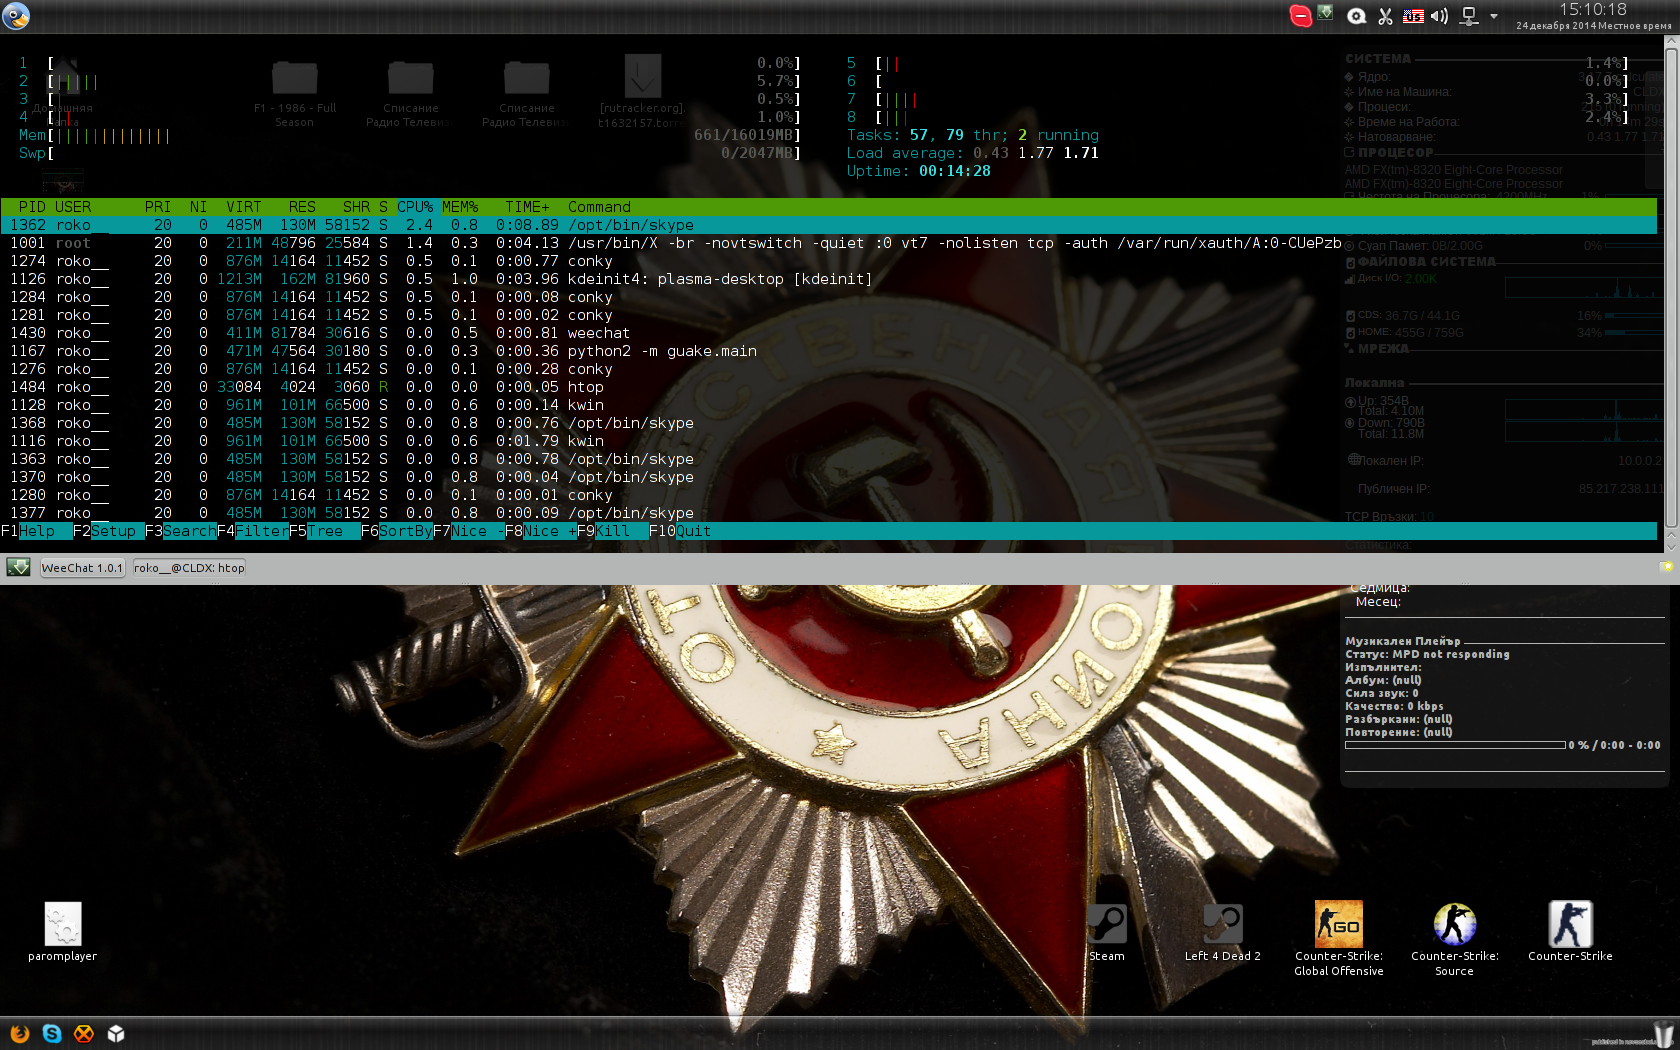Select the weechat process row (PID 1430)
This screenshot has height=1050, width=1680.
pyautogui.click(x=829, y=333)
